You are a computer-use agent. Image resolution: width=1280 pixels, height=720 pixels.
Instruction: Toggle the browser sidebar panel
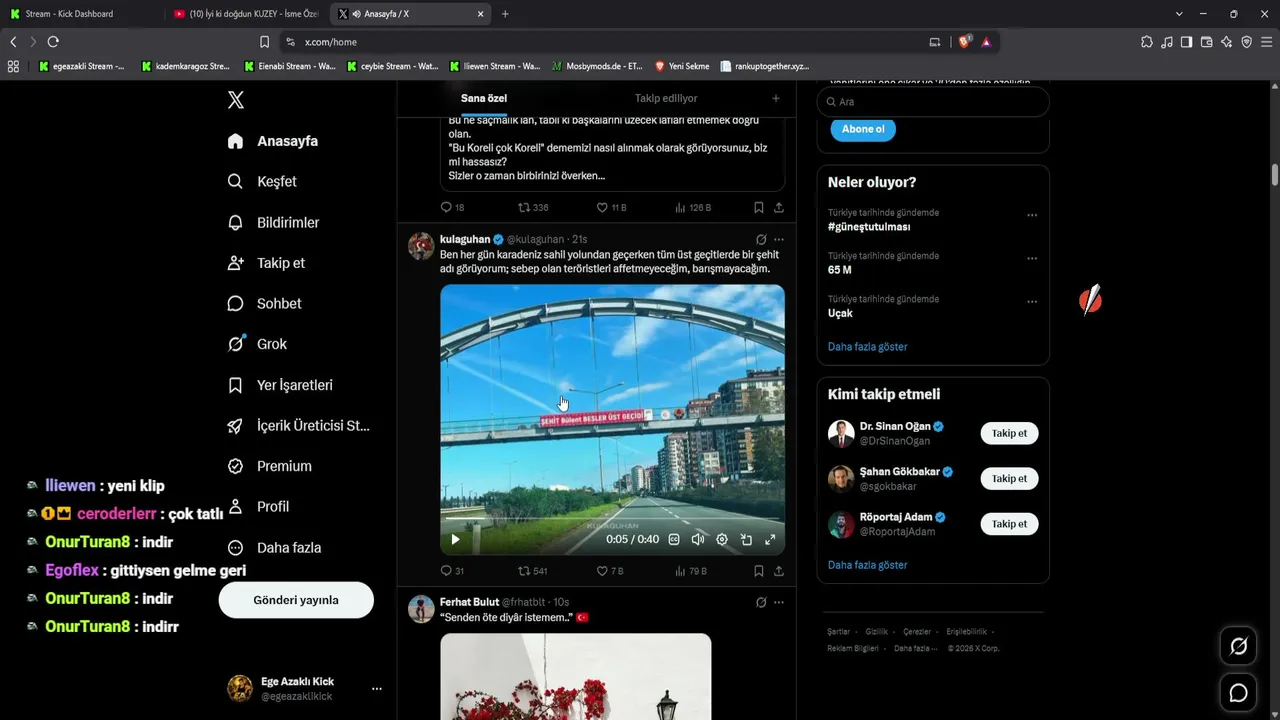(x=1186, y=42)
